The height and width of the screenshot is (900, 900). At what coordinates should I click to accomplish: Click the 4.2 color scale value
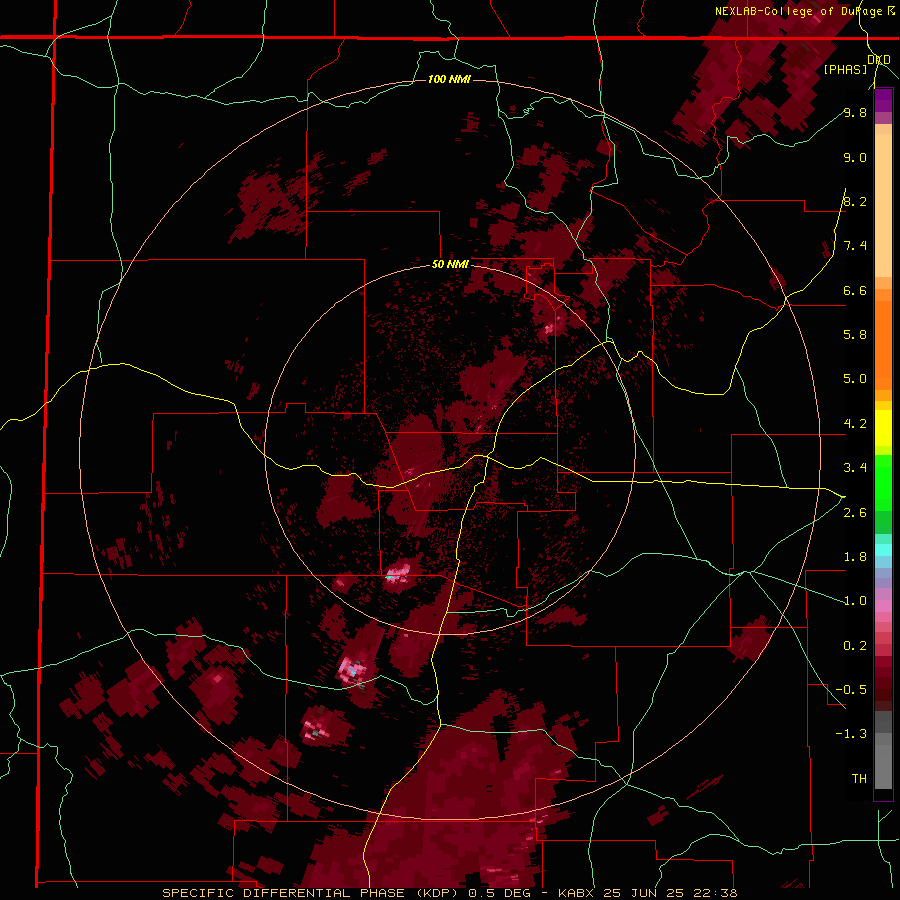click(855, 424)
